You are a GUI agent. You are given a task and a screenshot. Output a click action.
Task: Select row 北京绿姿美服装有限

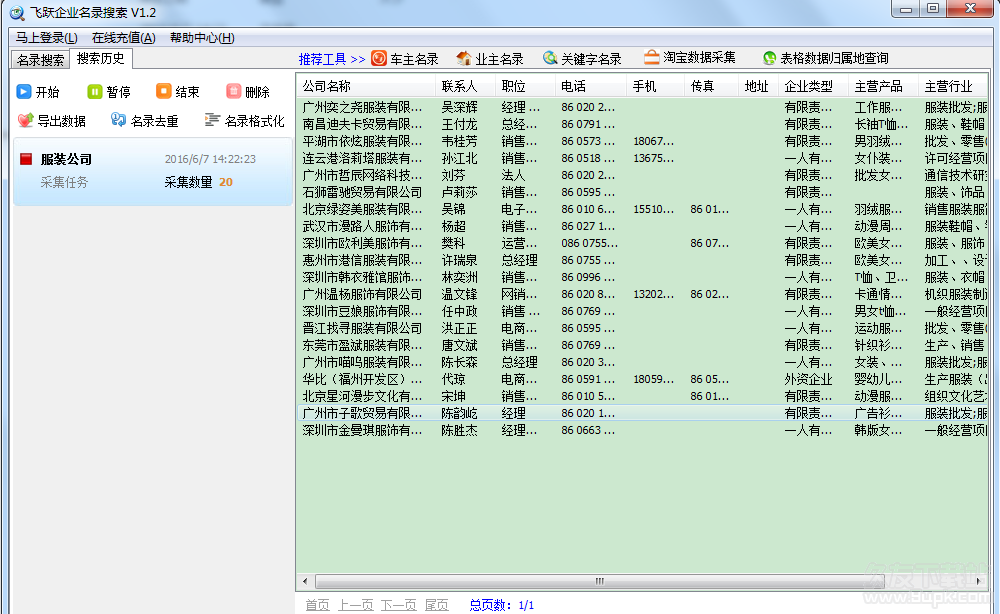642,209
